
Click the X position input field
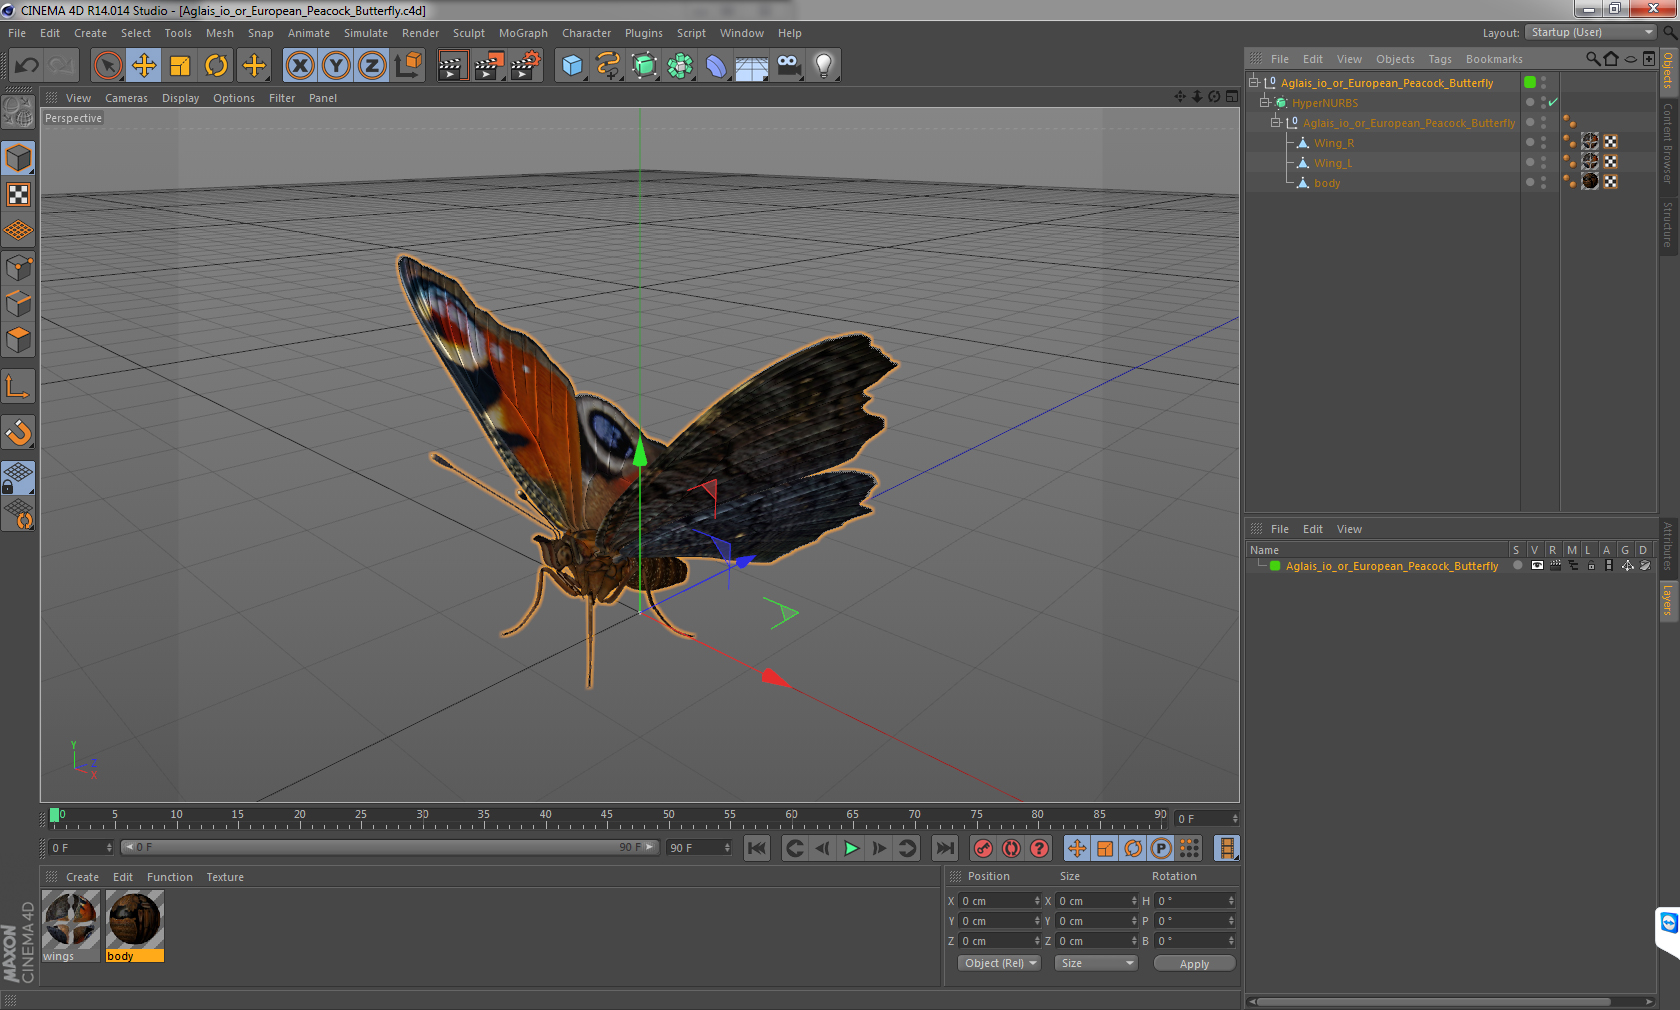point(999,901)
